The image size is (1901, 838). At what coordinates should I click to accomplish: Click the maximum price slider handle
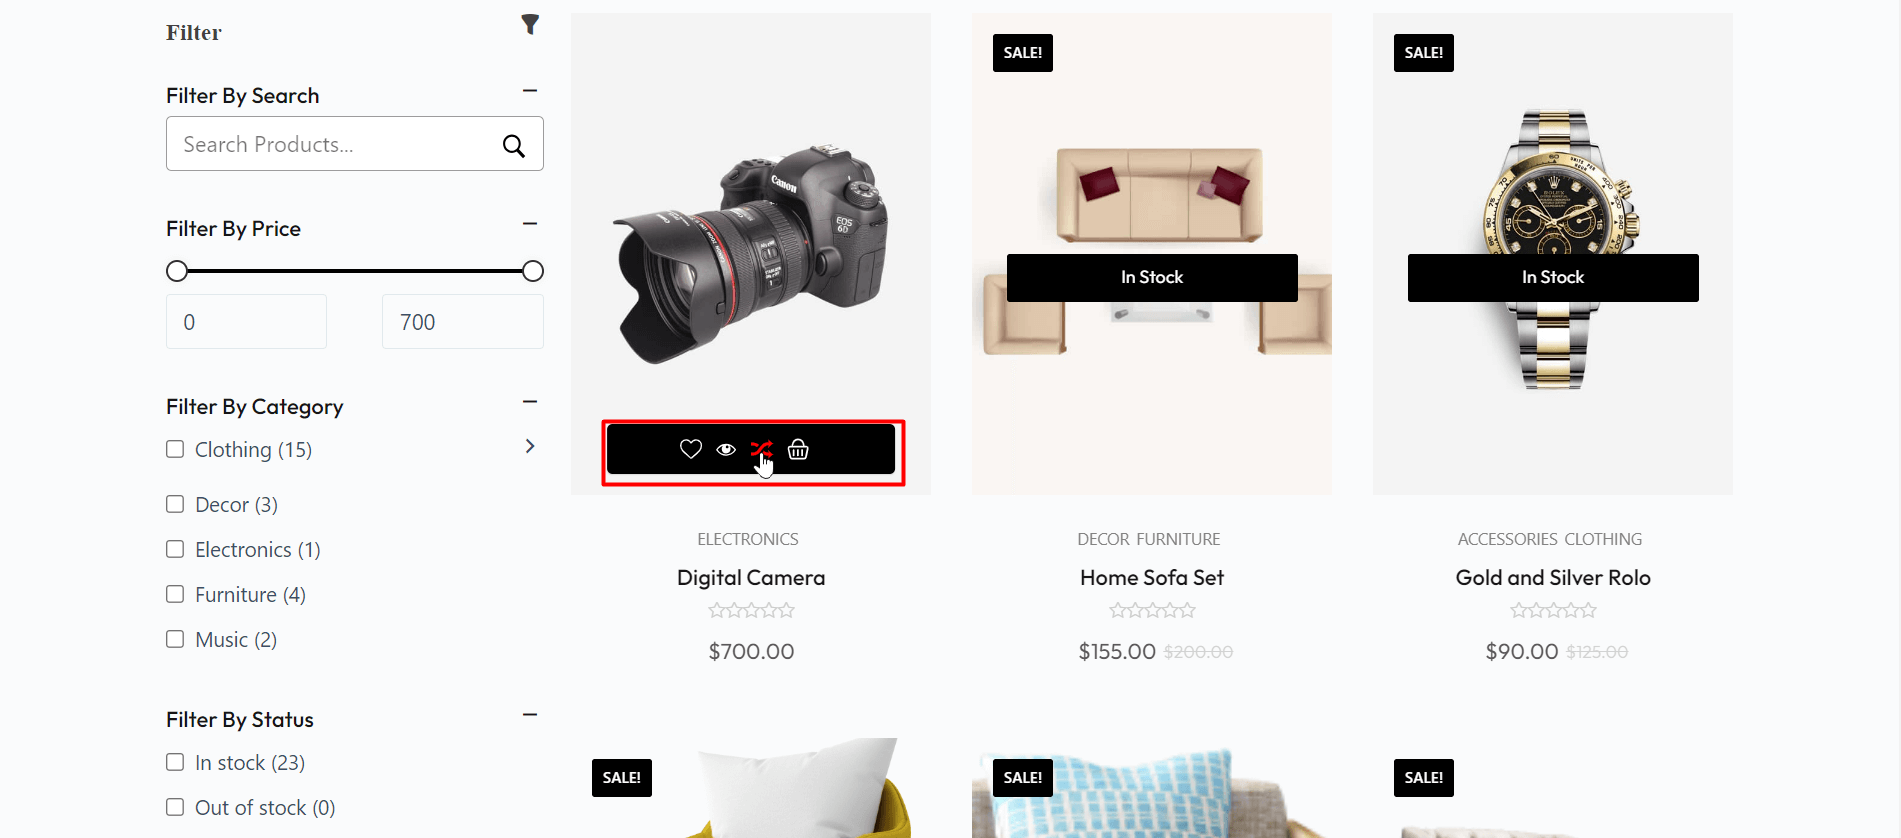(x=533, y=271)
